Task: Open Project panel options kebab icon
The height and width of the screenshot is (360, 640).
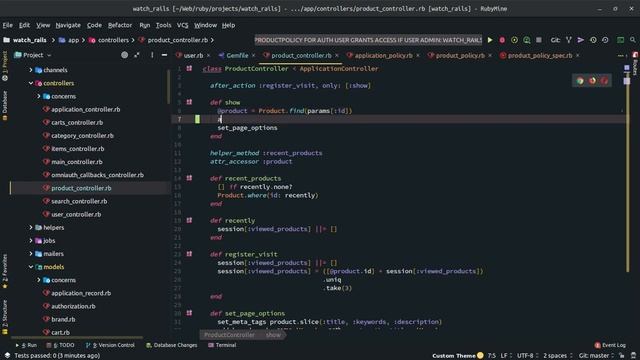Action: coord(152,55)
